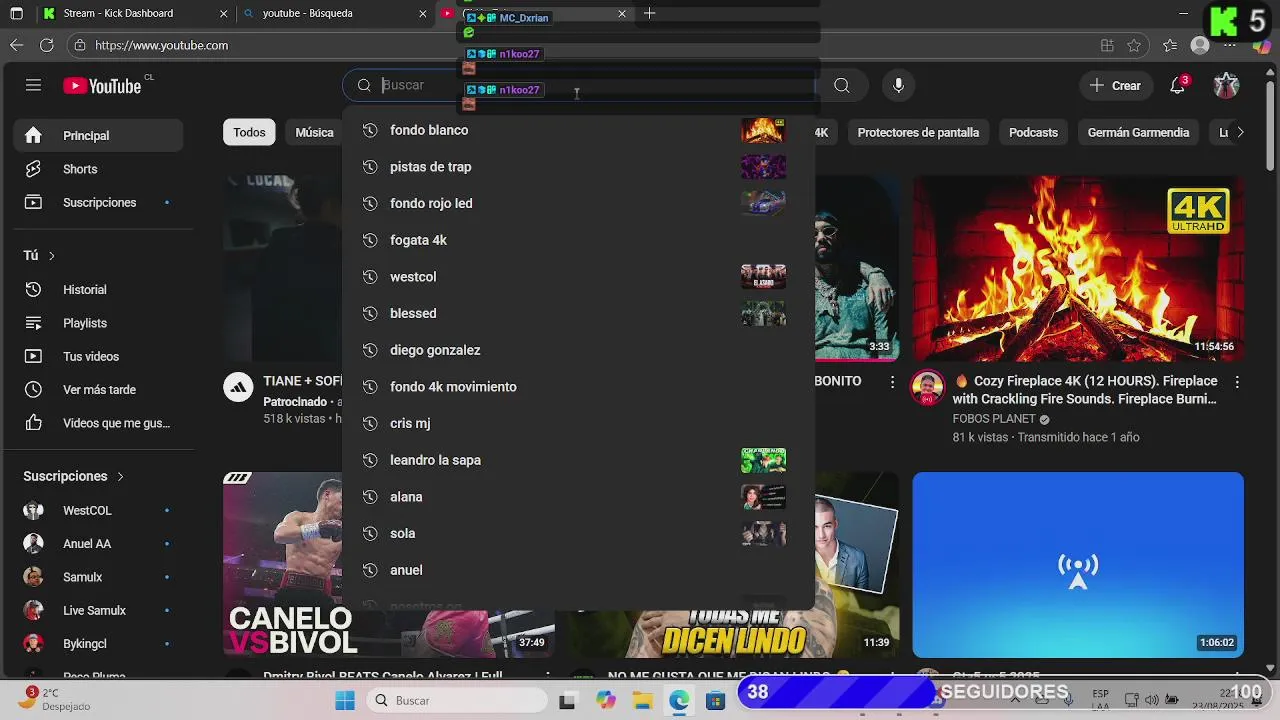
Task: Open Windows Start menu
Action: (345, 701)
